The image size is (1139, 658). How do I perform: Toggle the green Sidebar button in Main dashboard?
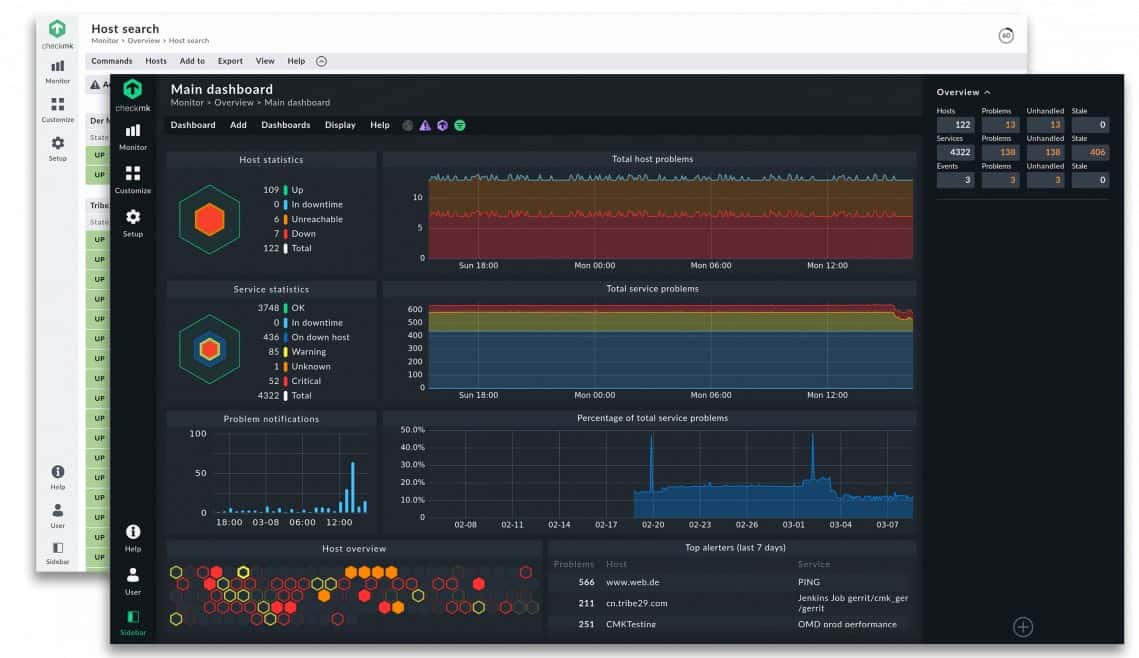pyautogui.click(x=132, y=622)
